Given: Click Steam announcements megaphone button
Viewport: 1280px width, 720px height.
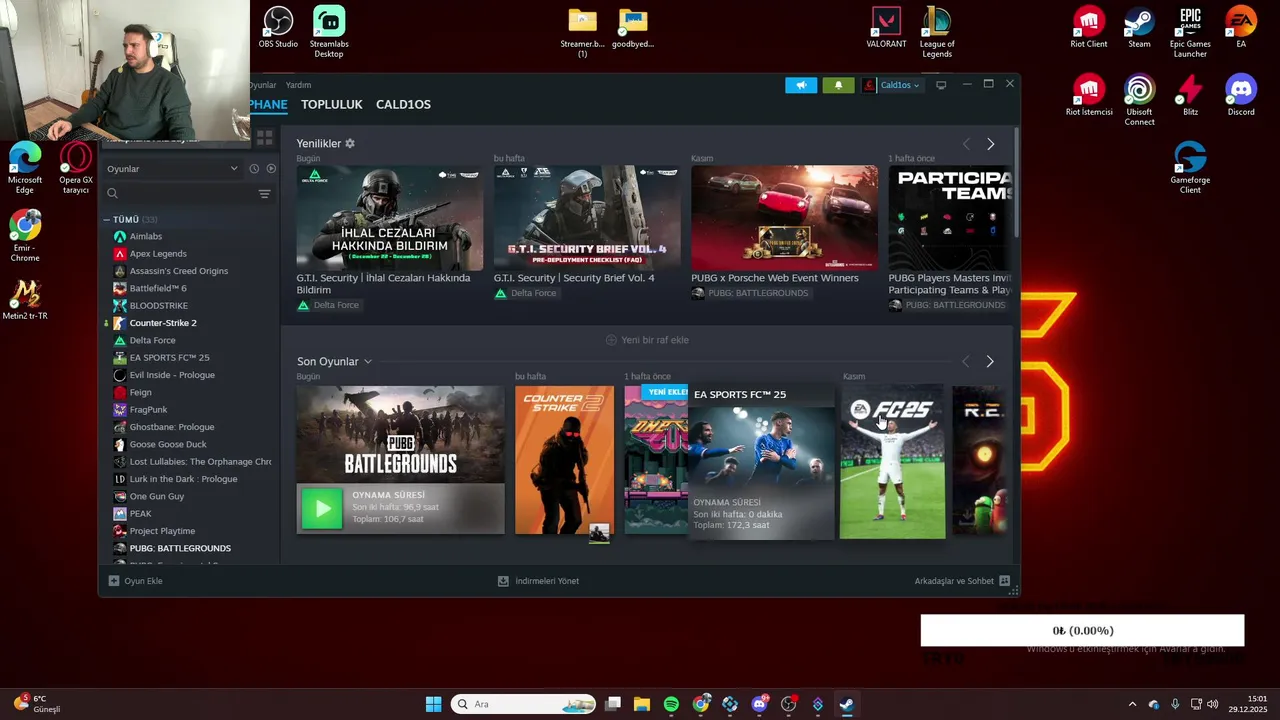Looking at the screenshot, I should coord(801,85).
